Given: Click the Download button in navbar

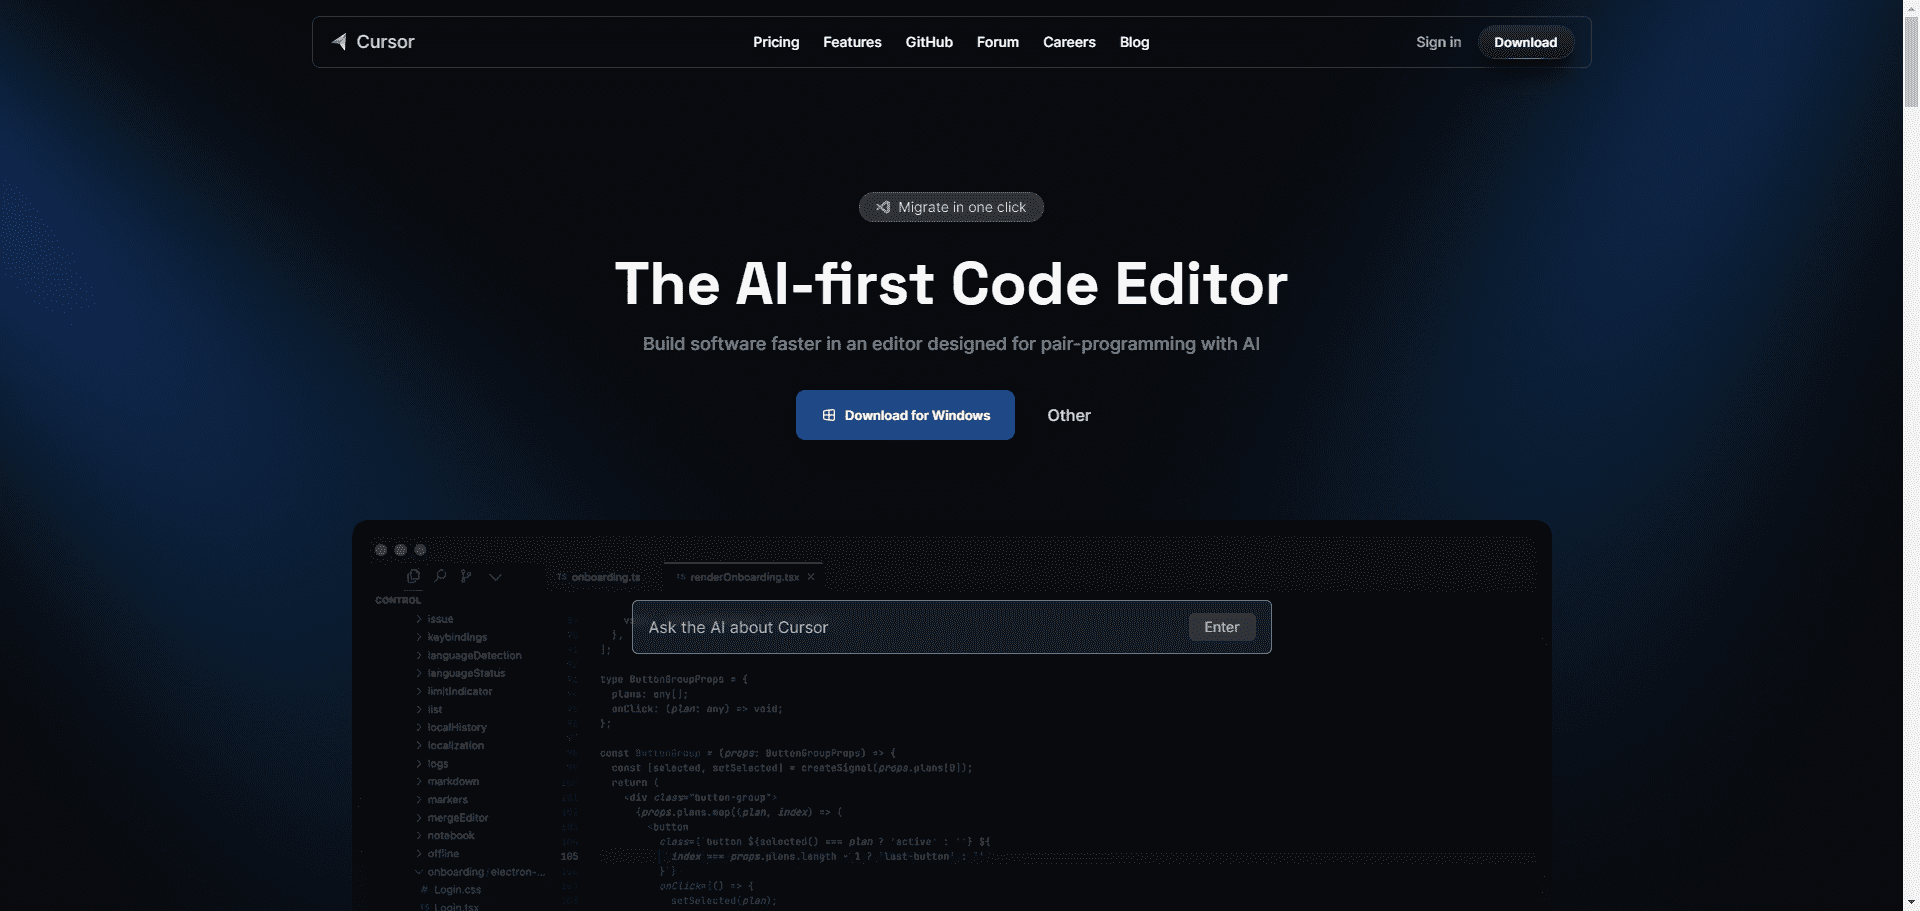Looking at the screenshot, I should pos(1526,42).
